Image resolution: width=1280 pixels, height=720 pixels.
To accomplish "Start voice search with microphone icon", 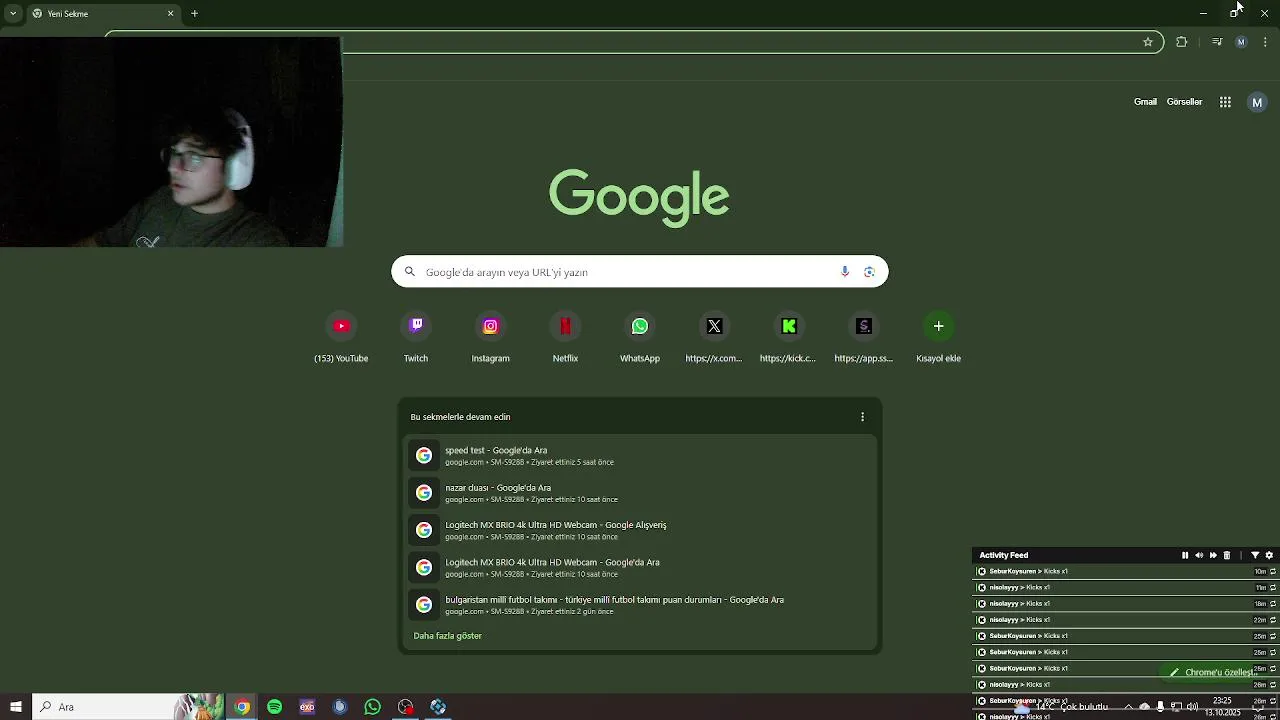I will (845, 272).
